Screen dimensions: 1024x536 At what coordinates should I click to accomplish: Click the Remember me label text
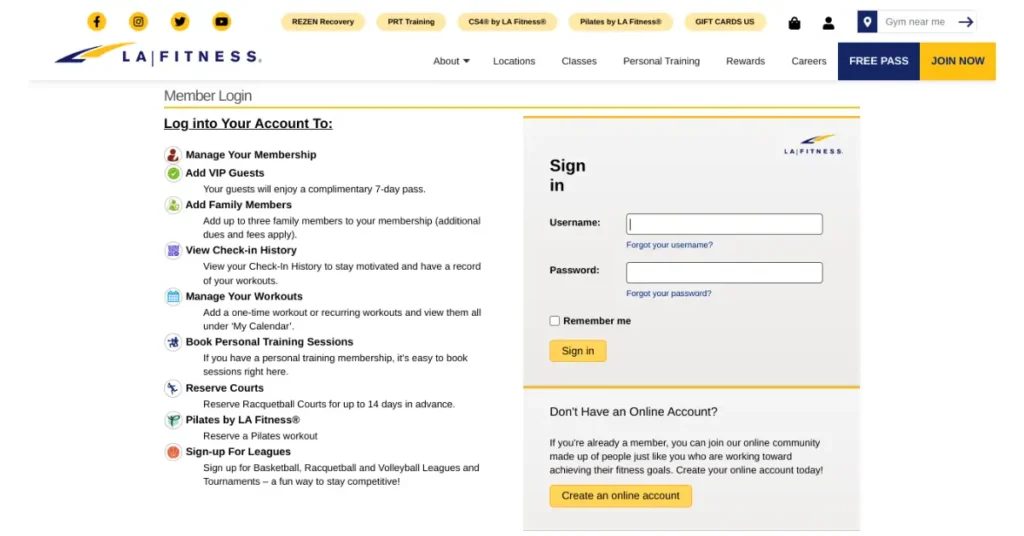(597, 321)
